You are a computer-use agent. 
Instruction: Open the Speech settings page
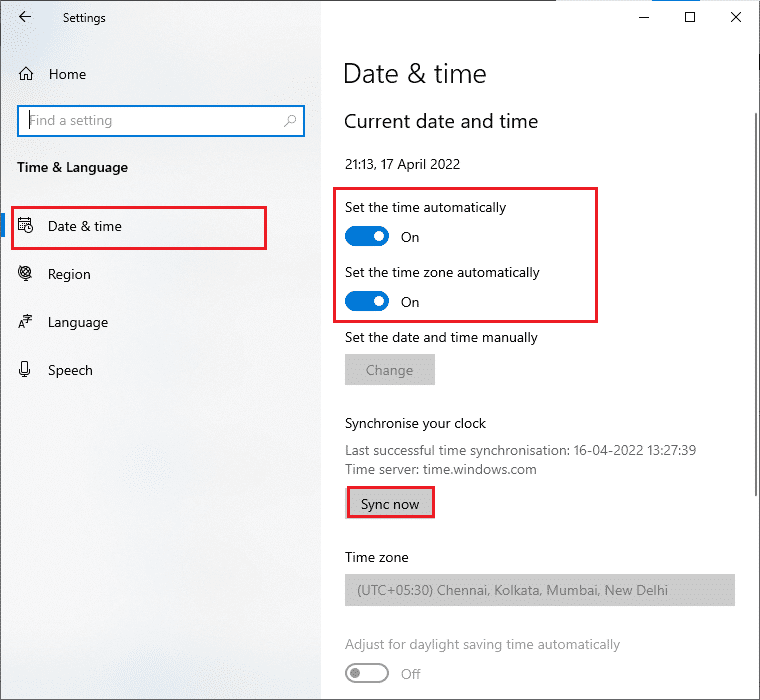tap(70, 370)
